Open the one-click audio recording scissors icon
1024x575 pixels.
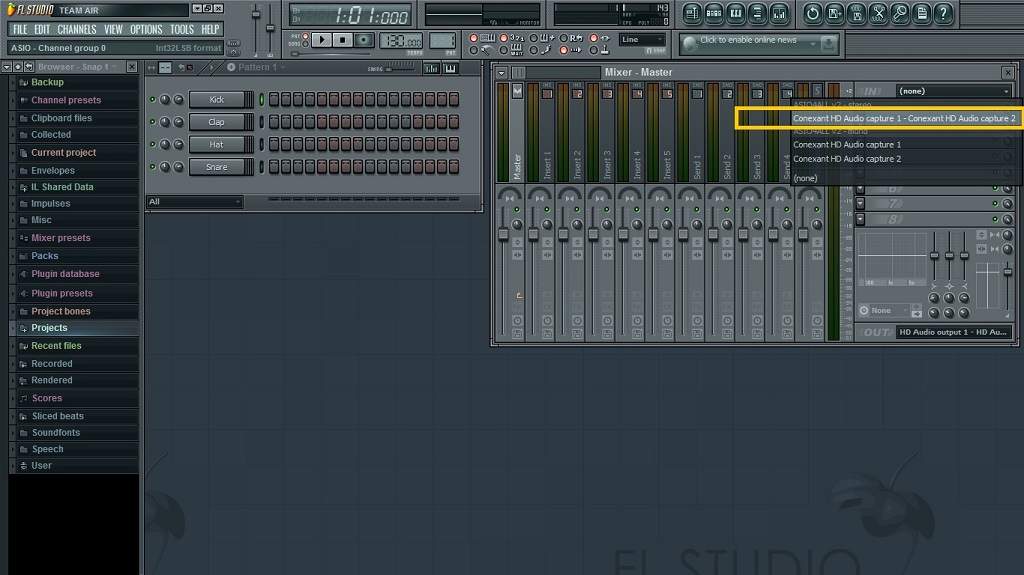point(878,13)
